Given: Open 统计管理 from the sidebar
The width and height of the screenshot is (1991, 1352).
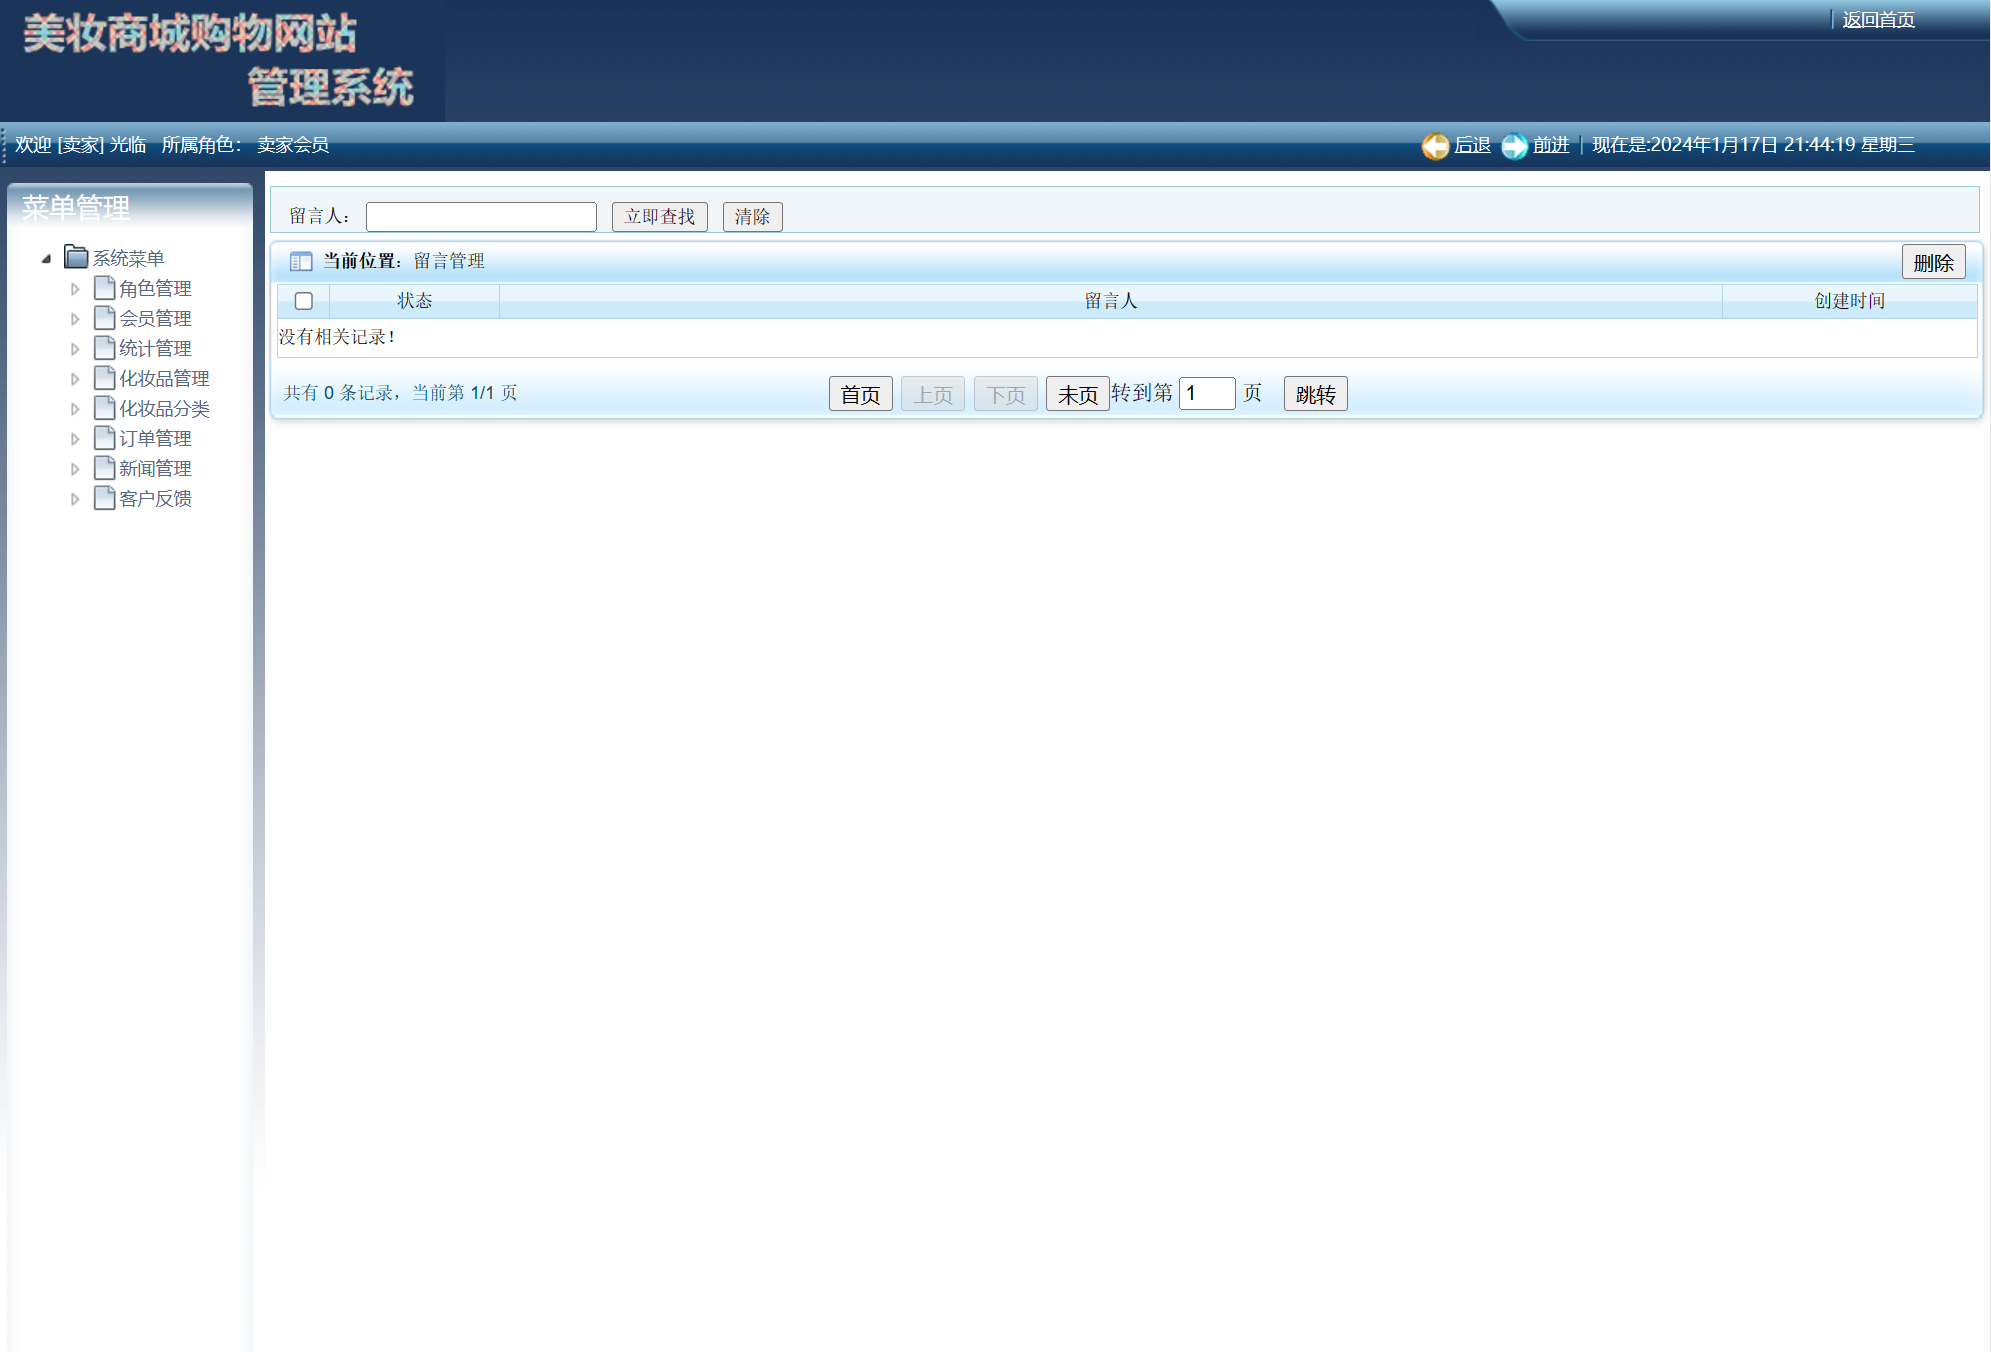Looking at the screenshot, I should [x=156, y=348].
